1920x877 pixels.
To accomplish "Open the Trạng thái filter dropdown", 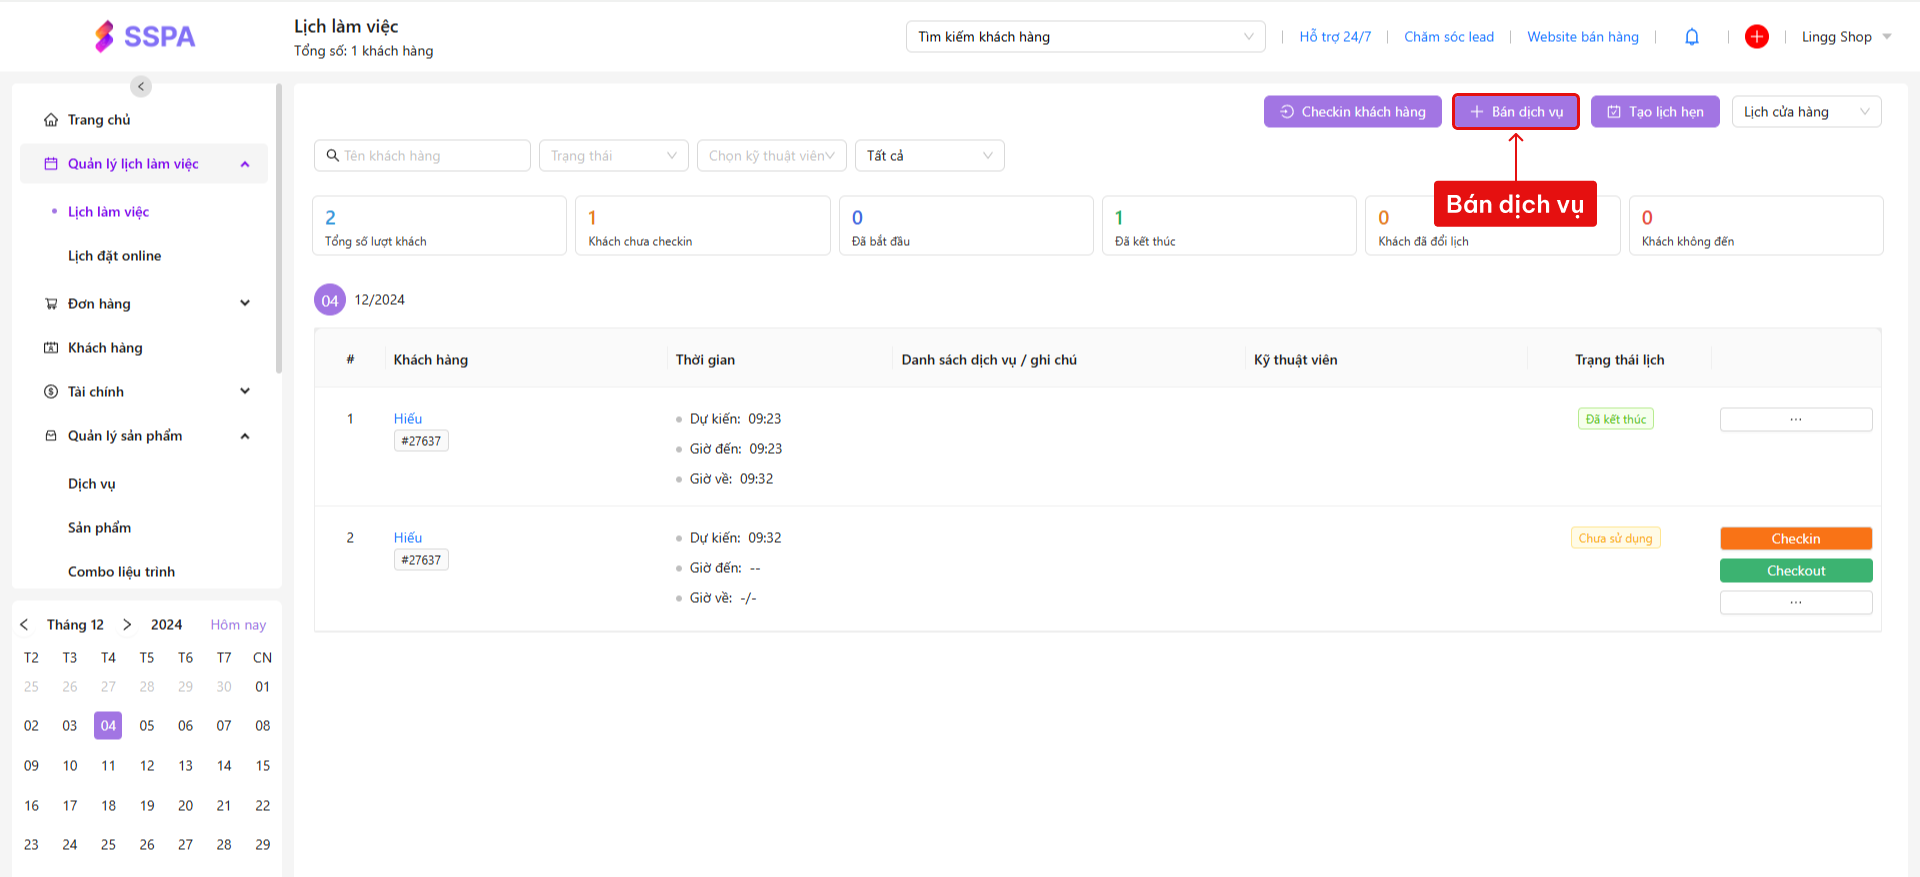I will [x=614, y=156].
